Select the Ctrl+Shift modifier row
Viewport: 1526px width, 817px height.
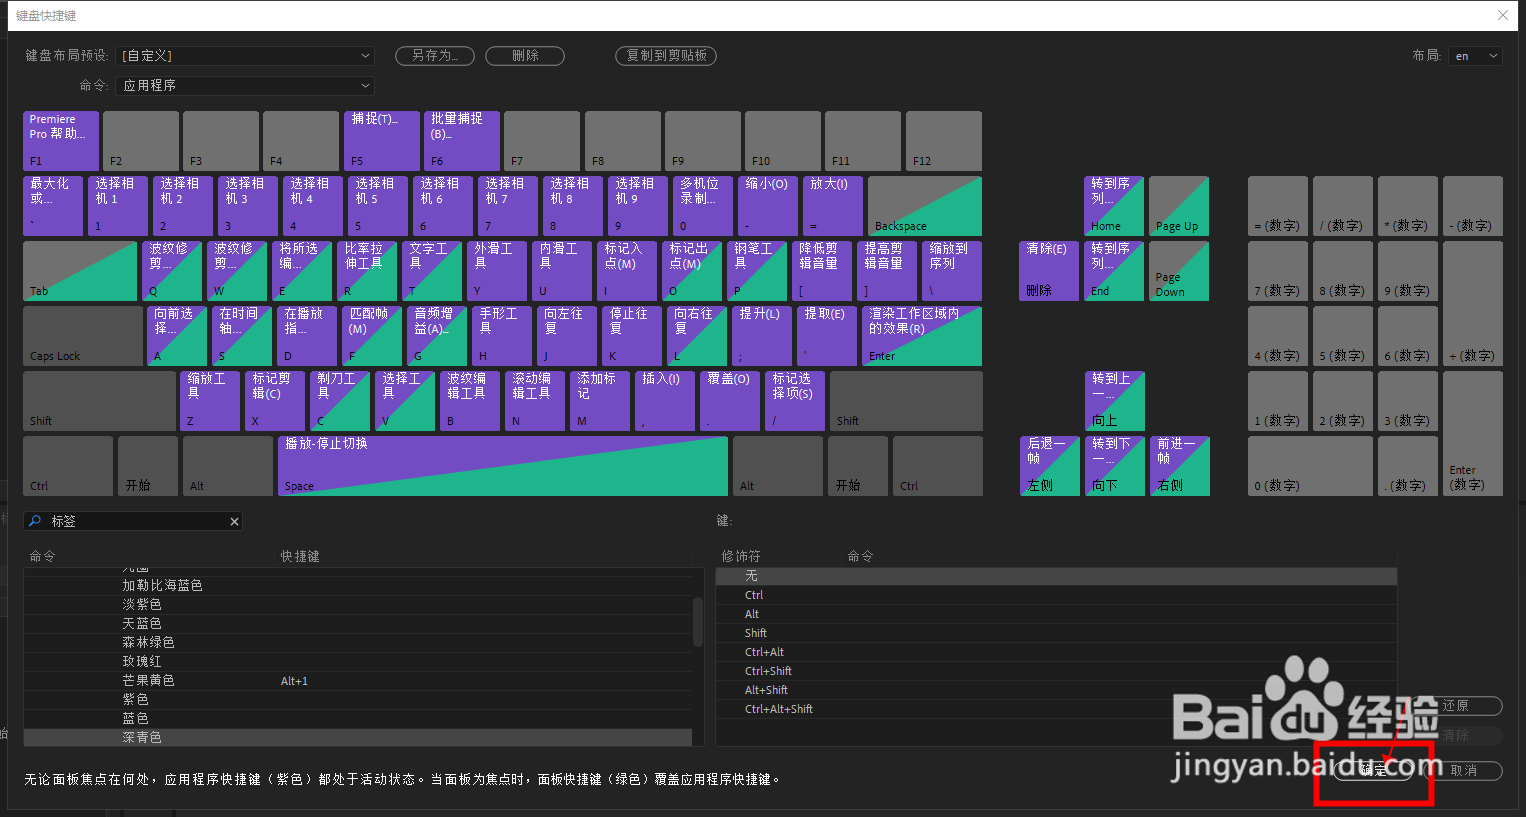1056,671
